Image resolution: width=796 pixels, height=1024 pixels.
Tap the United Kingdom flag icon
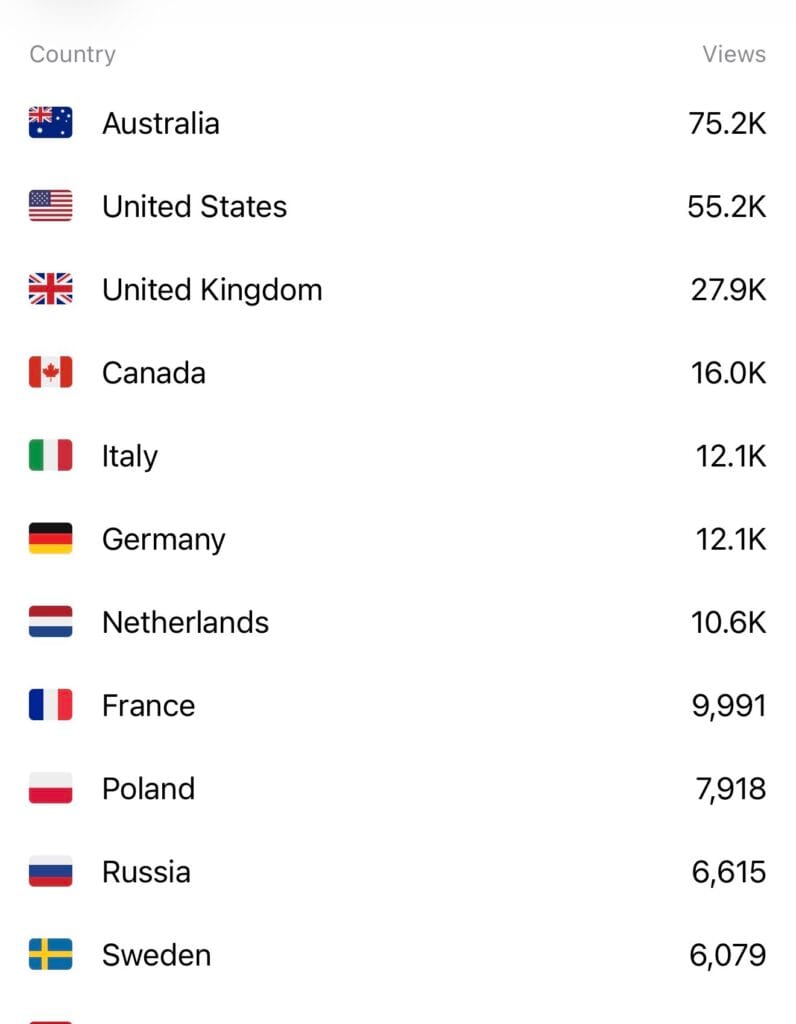pos(50,289)
